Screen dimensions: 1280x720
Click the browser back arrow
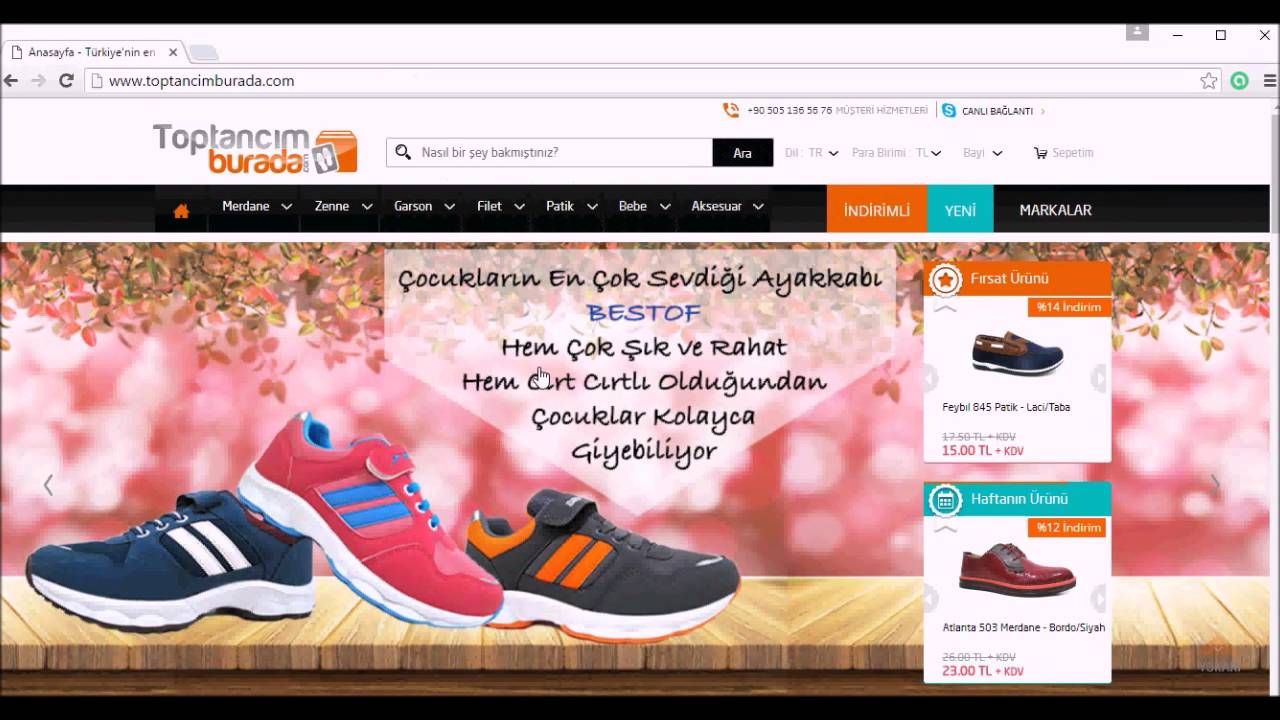coord(11,81)
